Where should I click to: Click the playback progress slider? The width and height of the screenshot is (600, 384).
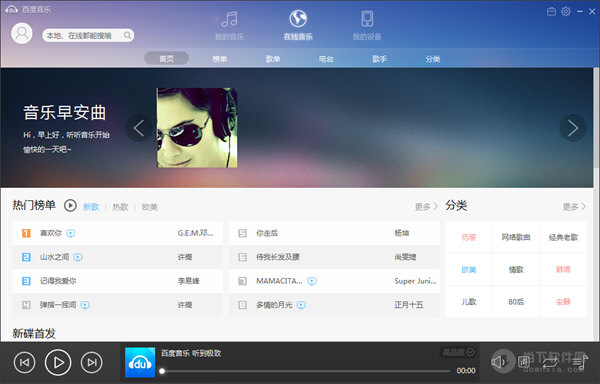[305, 371]
